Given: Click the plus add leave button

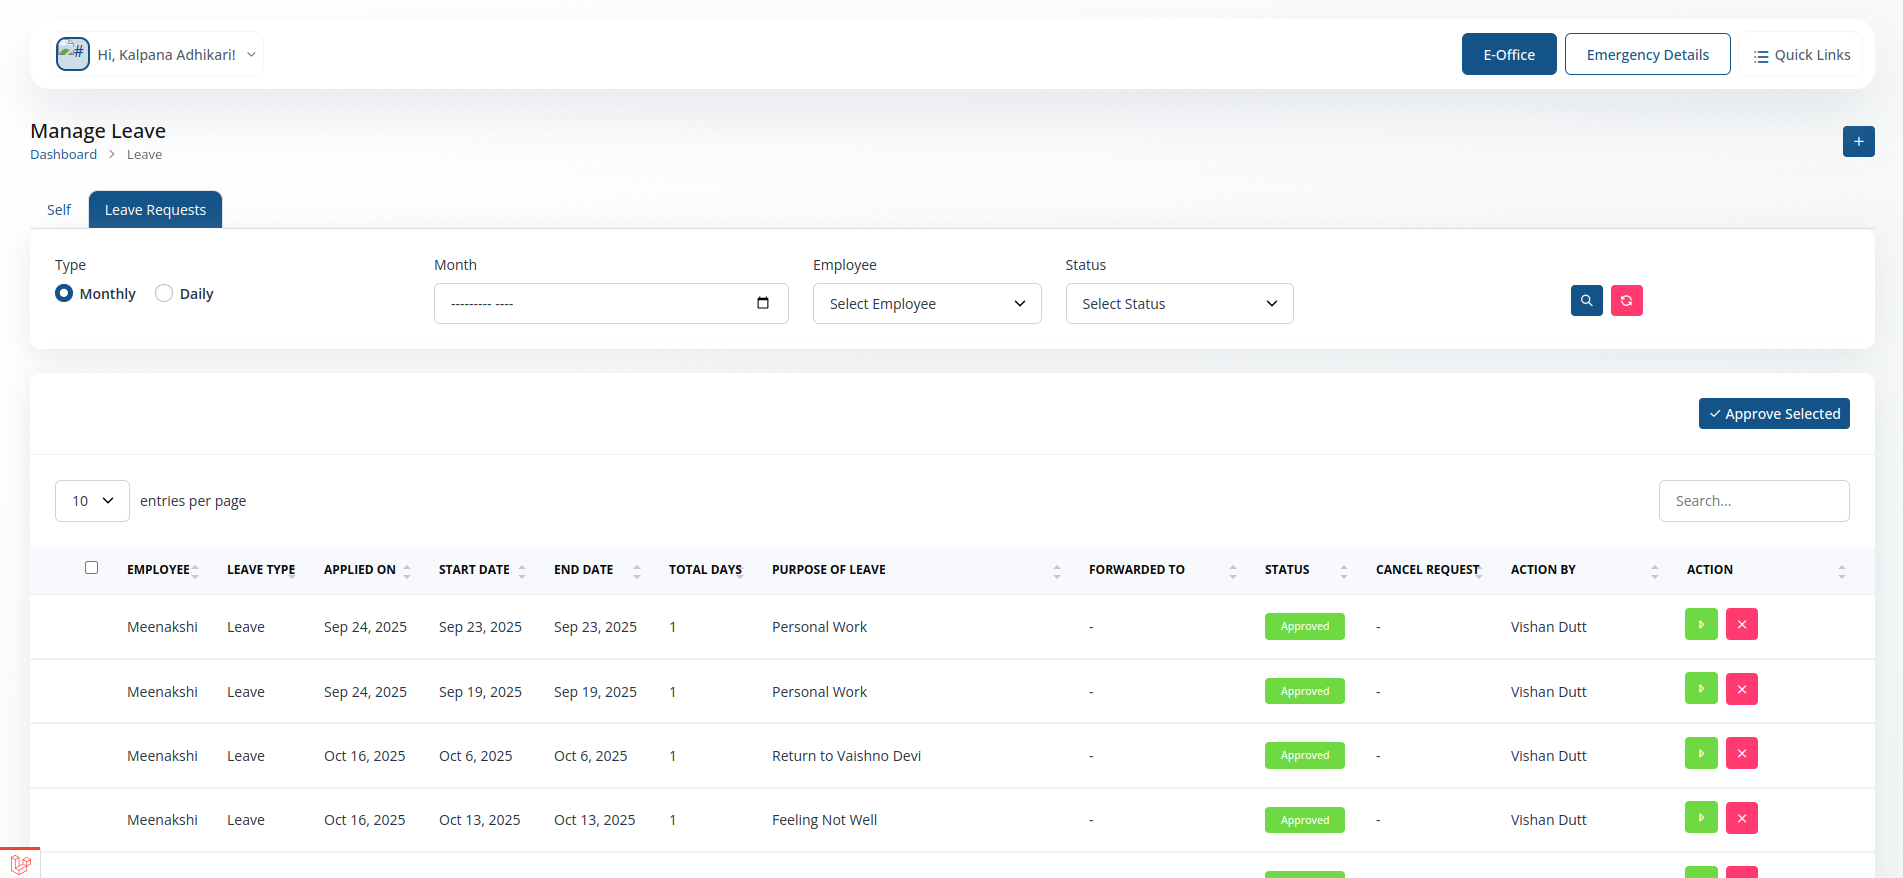Looking at the screenshot, I should point(1858,141).
